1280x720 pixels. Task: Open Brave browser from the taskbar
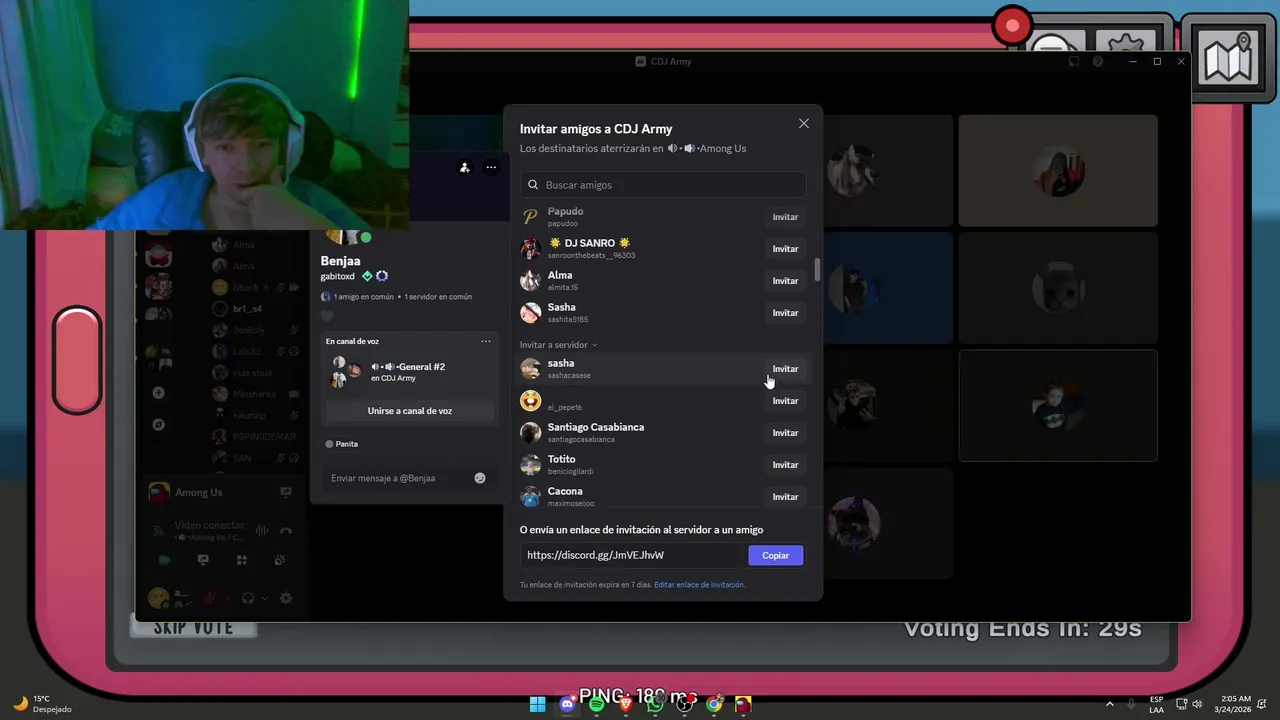(x=626, y=704)
